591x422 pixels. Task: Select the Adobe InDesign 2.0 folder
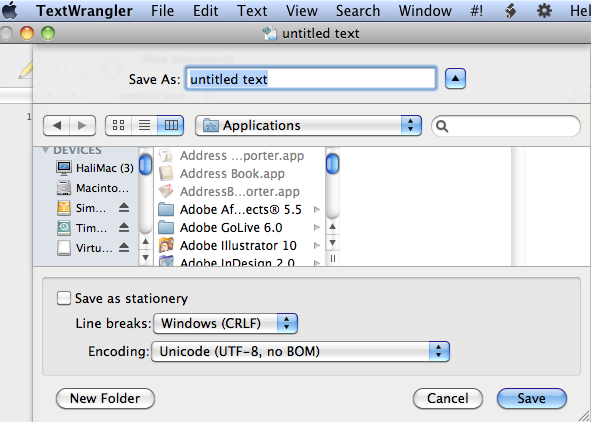(x=226, y=261)
